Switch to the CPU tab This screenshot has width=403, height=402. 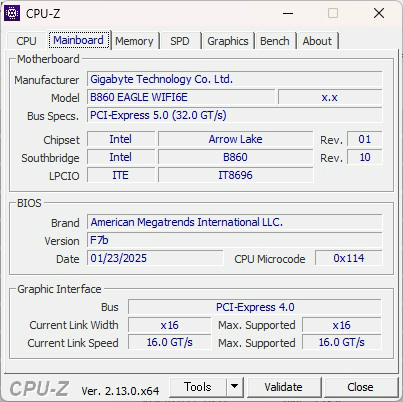click(26, 41)
